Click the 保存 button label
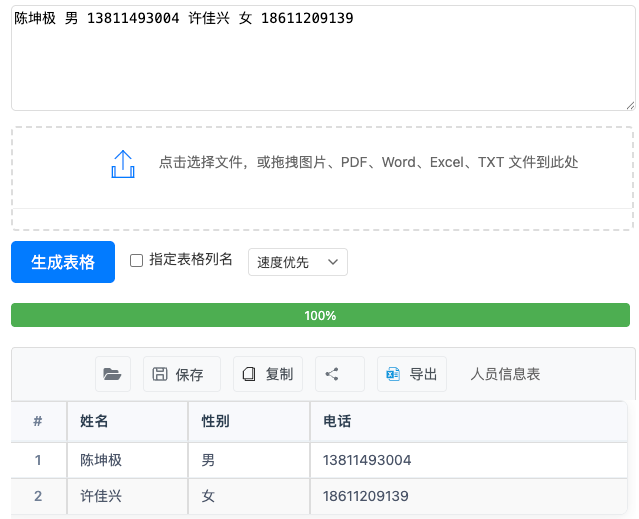639x519 pixels. coord(189,374)
